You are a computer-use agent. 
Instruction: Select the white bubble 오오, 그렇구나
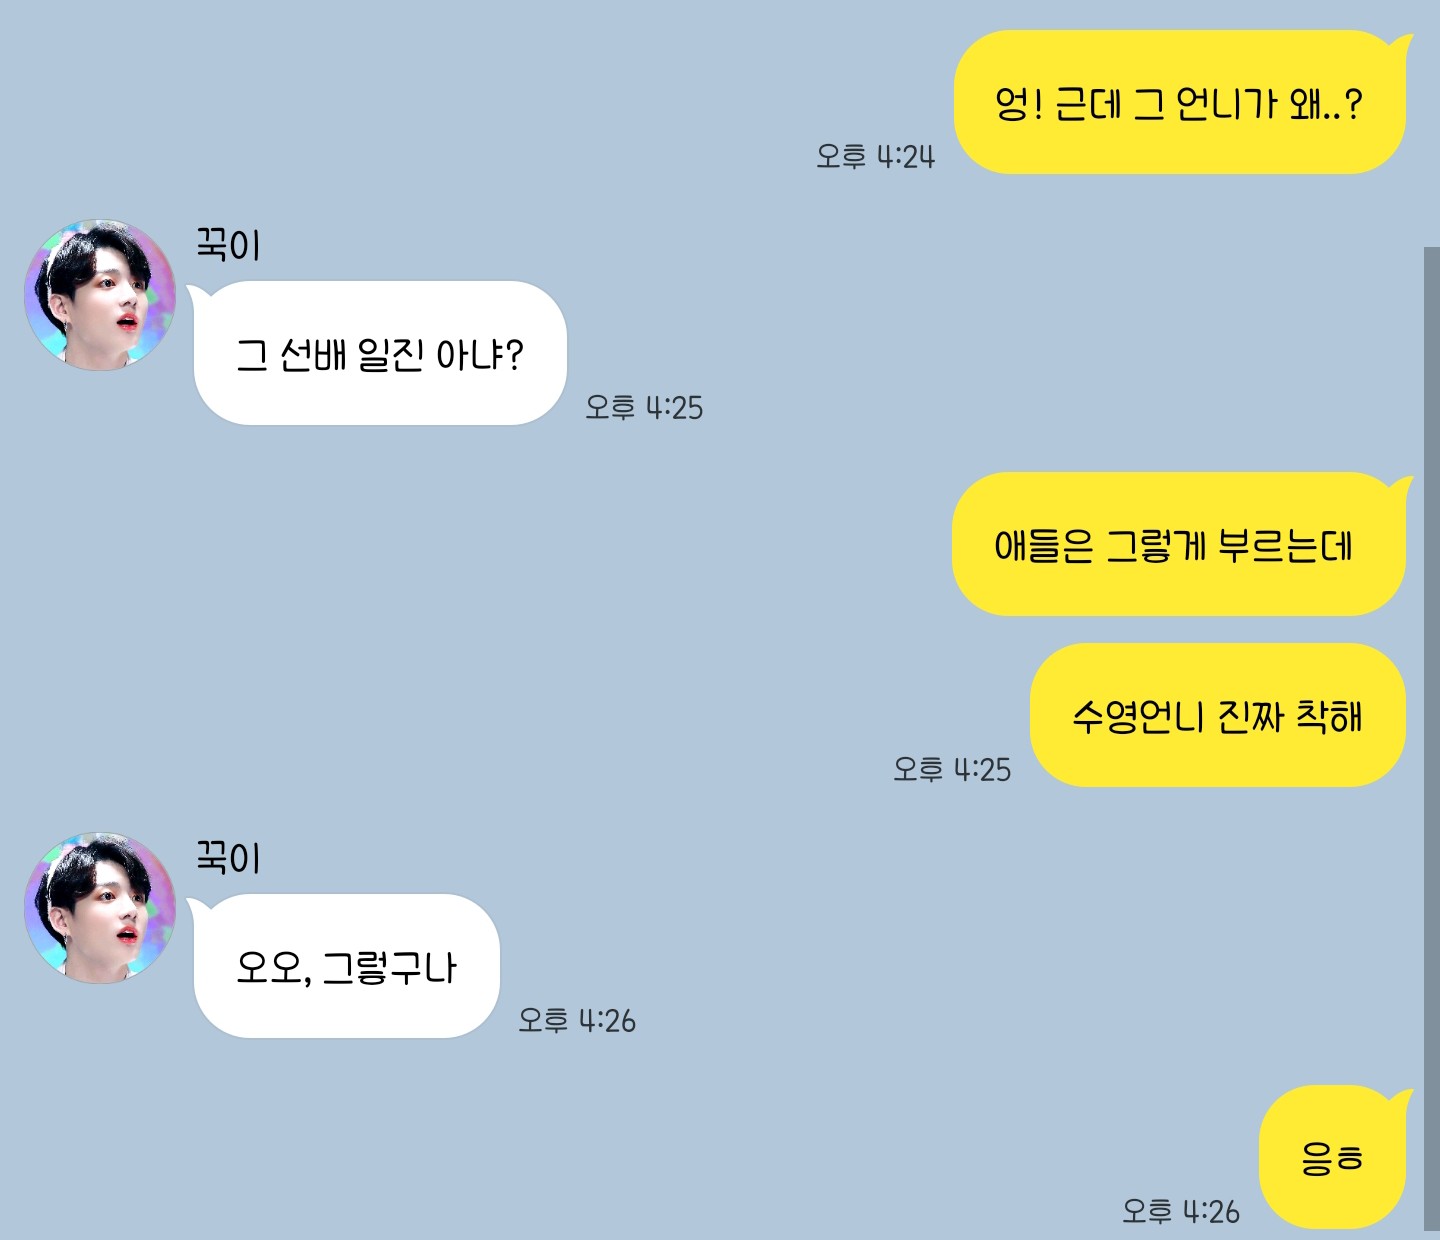(346, 966)
